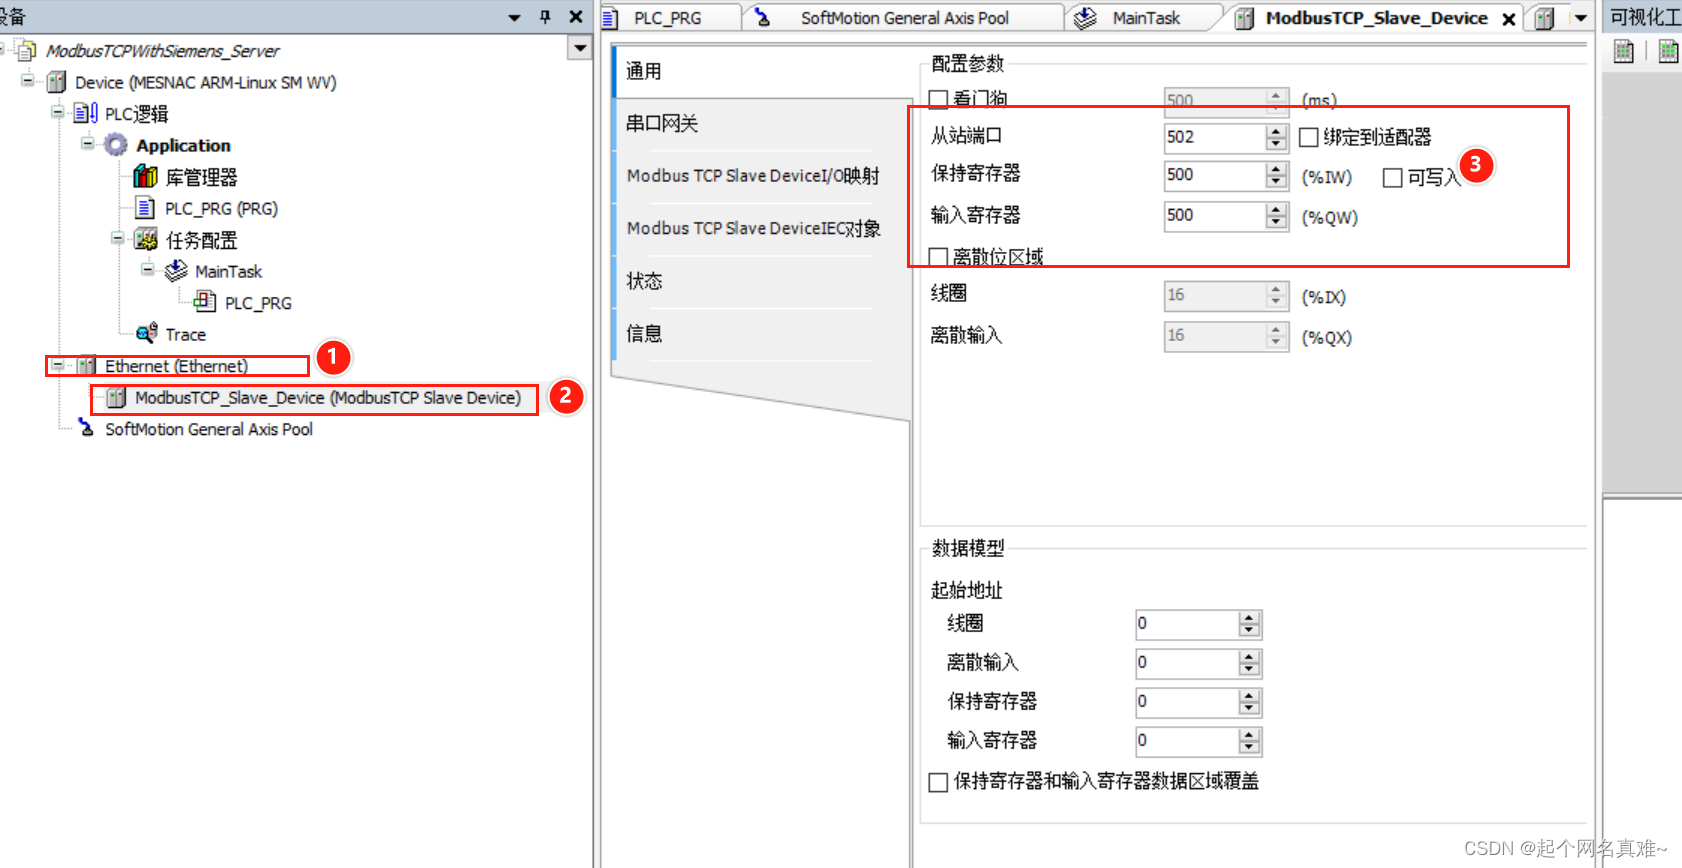Select Trace in the device tree

(185, 334)
